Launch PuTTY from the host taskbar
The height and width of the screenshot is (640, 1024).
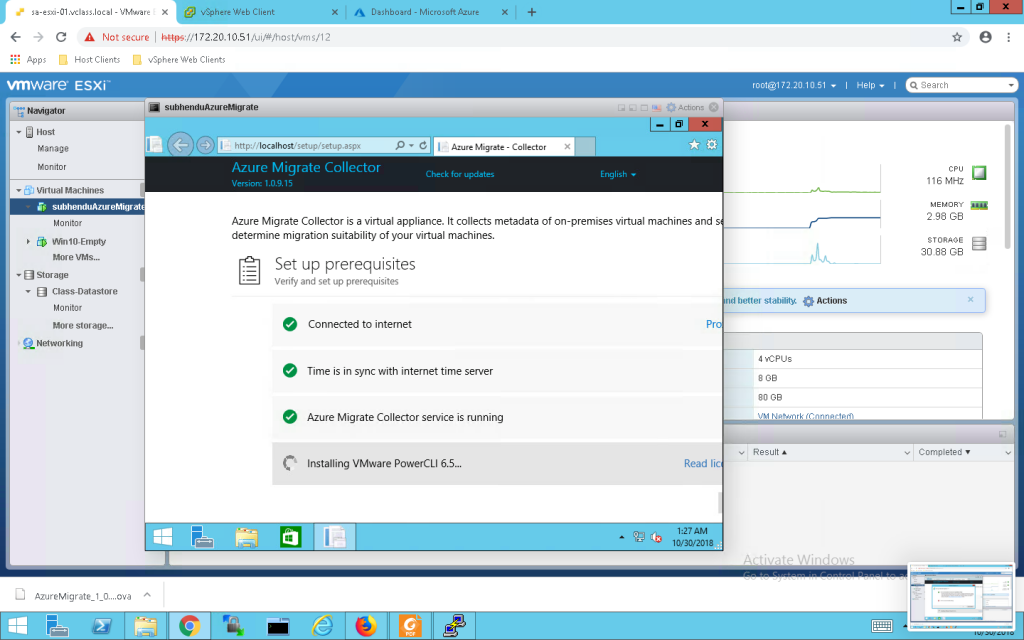(x=454, y=626)
